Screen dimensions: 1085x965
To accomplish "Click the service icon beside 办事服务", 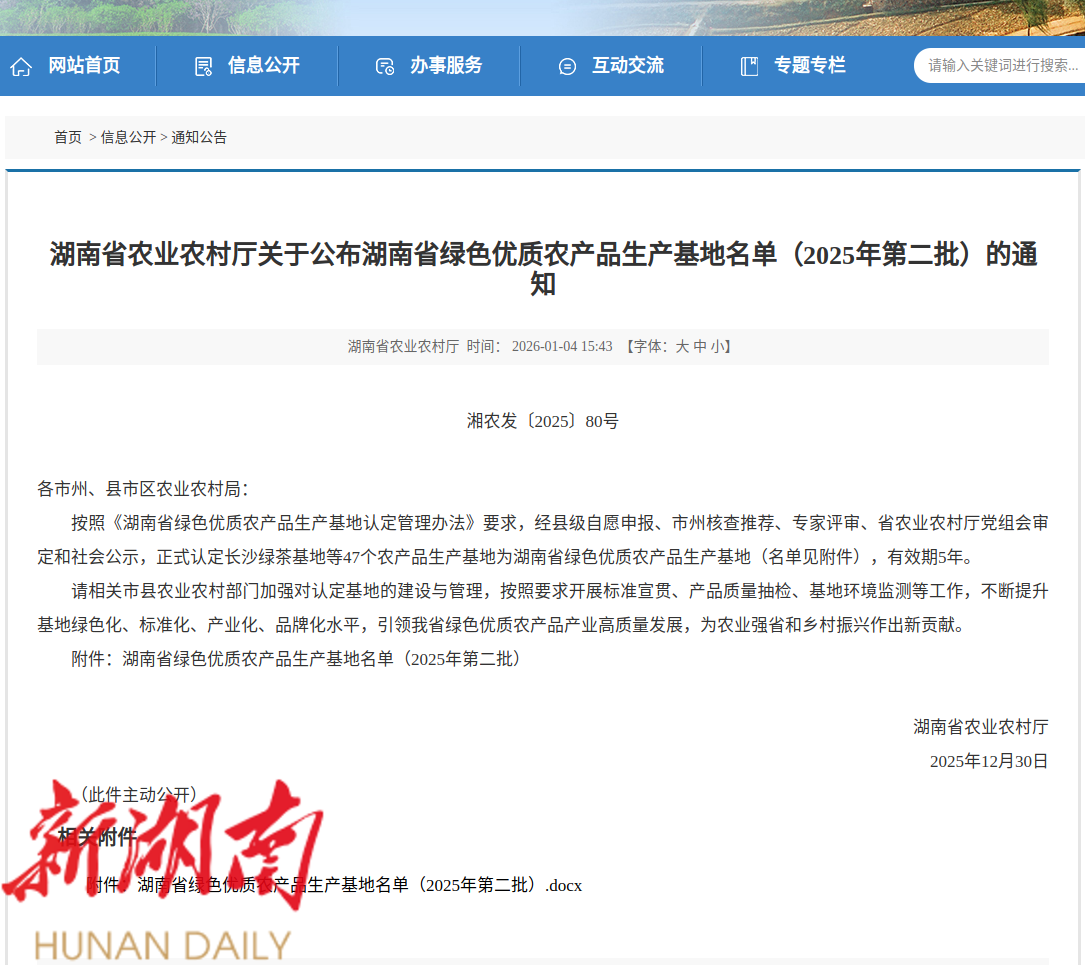I will click(385, 67).
